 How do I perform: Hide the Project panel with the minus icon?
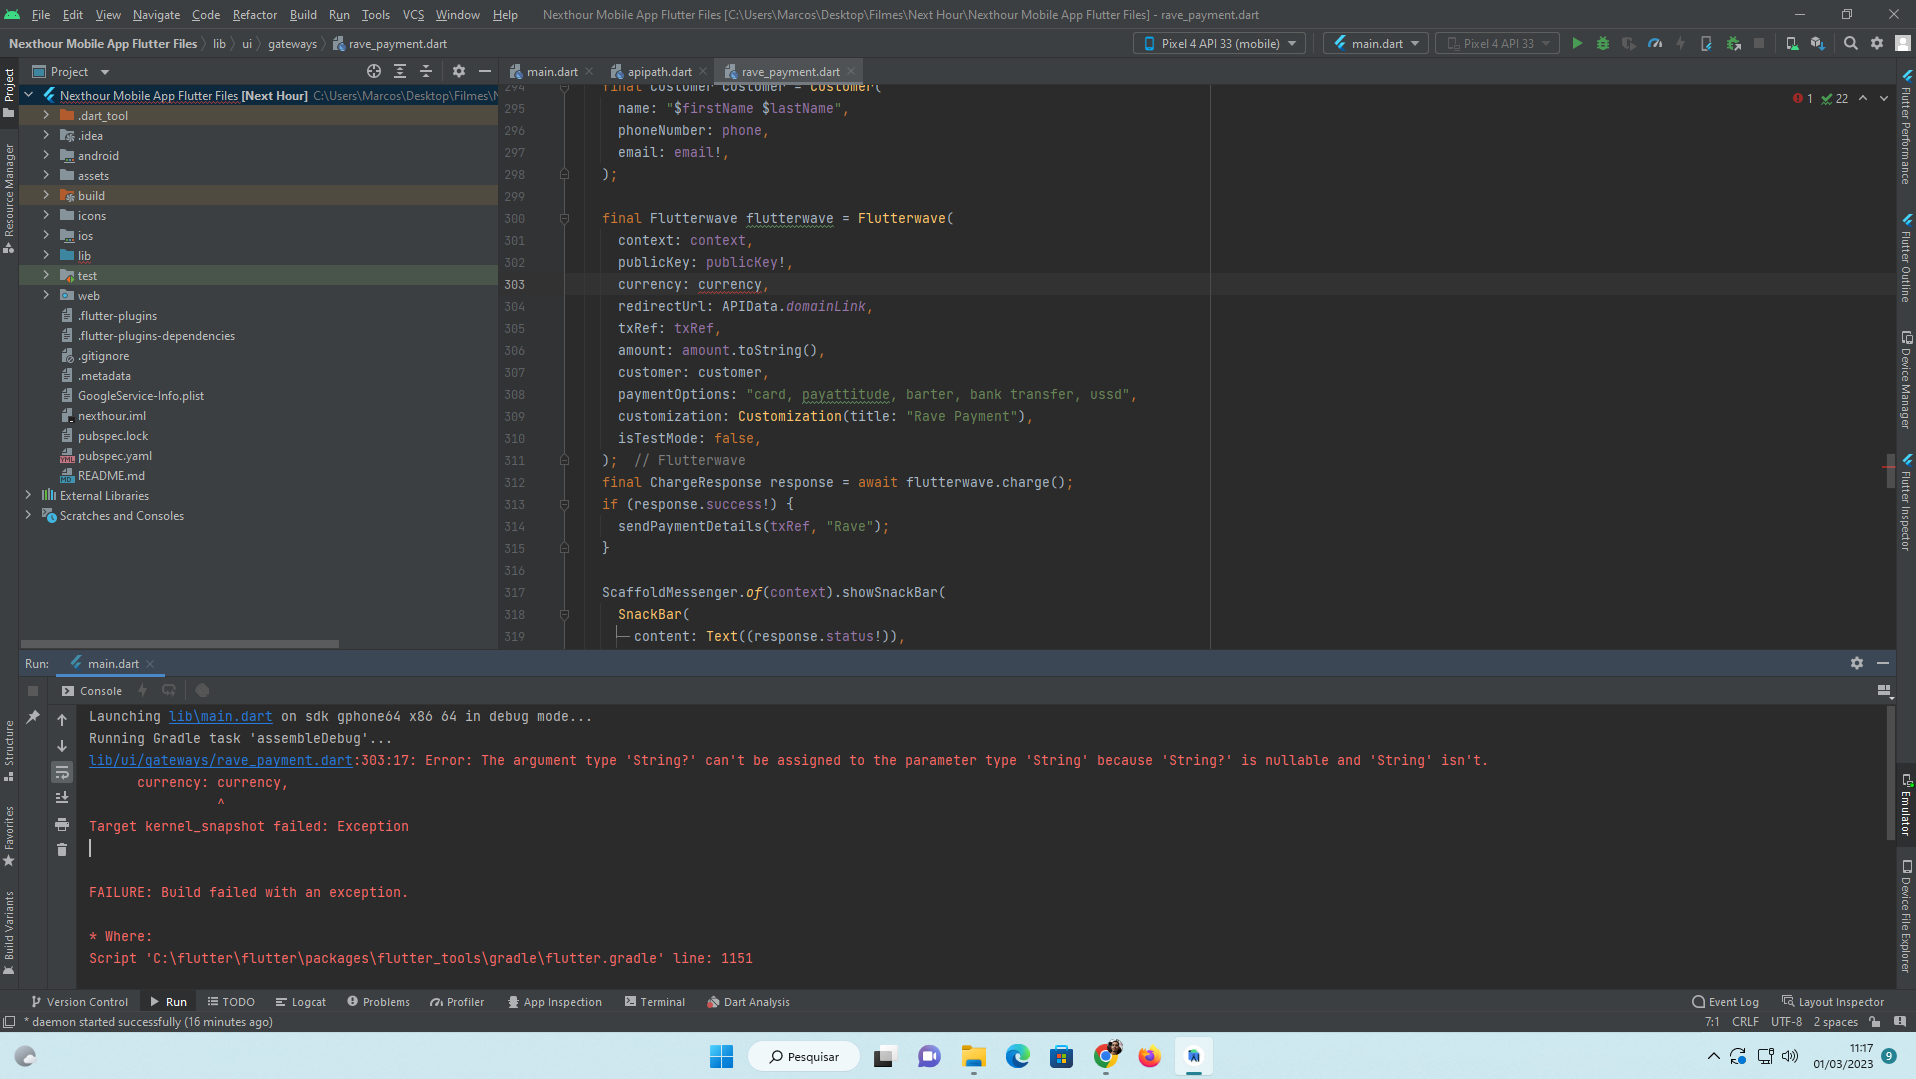tap(485, 72)
